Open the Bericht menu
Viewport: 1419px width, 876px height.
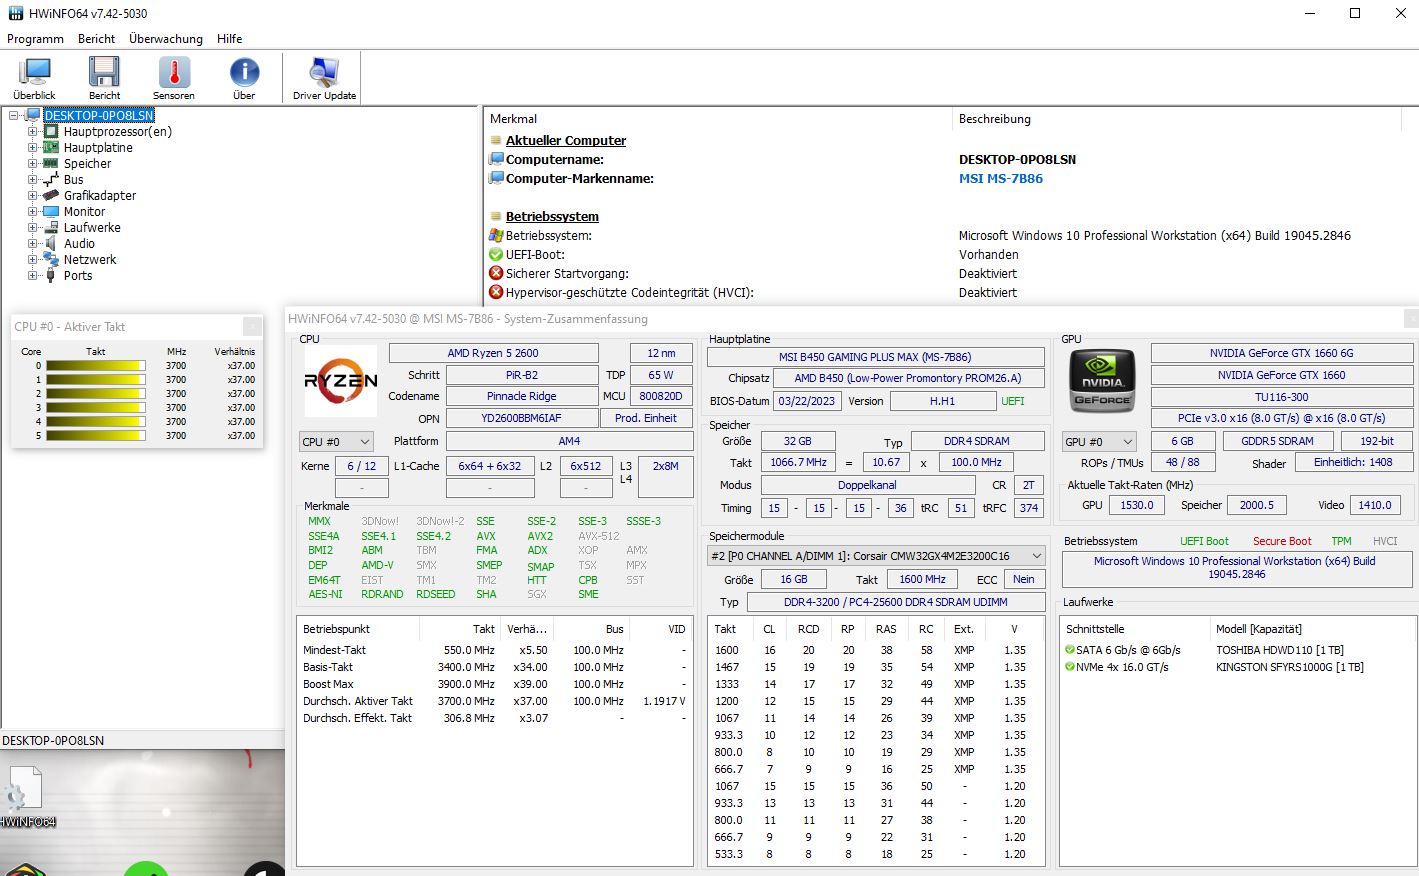pyautogui.click(x=96, y=39)
